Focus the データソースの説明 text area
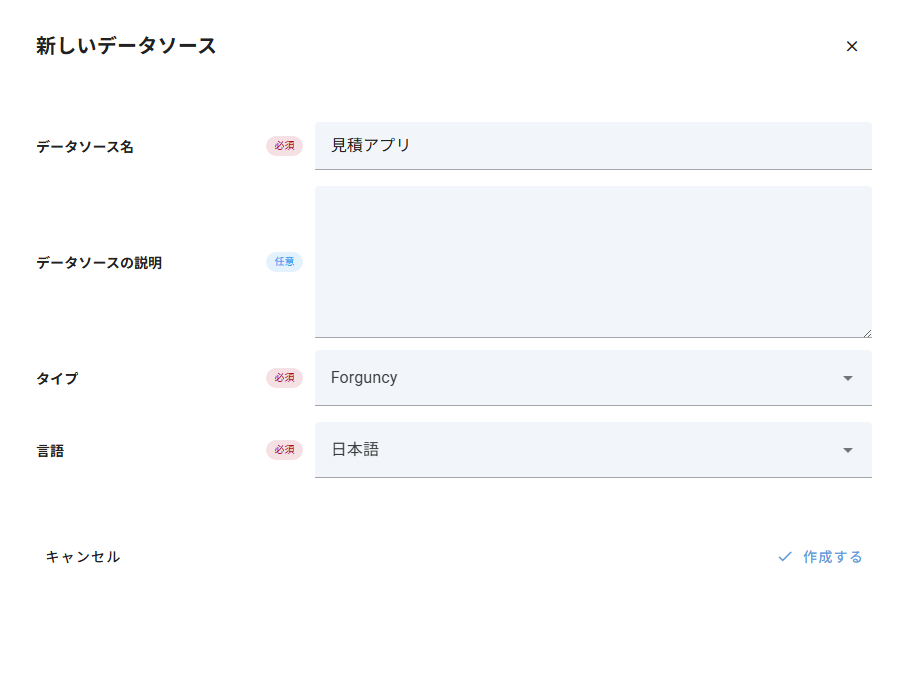This screenshot has height=690, width=909. point(592,262)
